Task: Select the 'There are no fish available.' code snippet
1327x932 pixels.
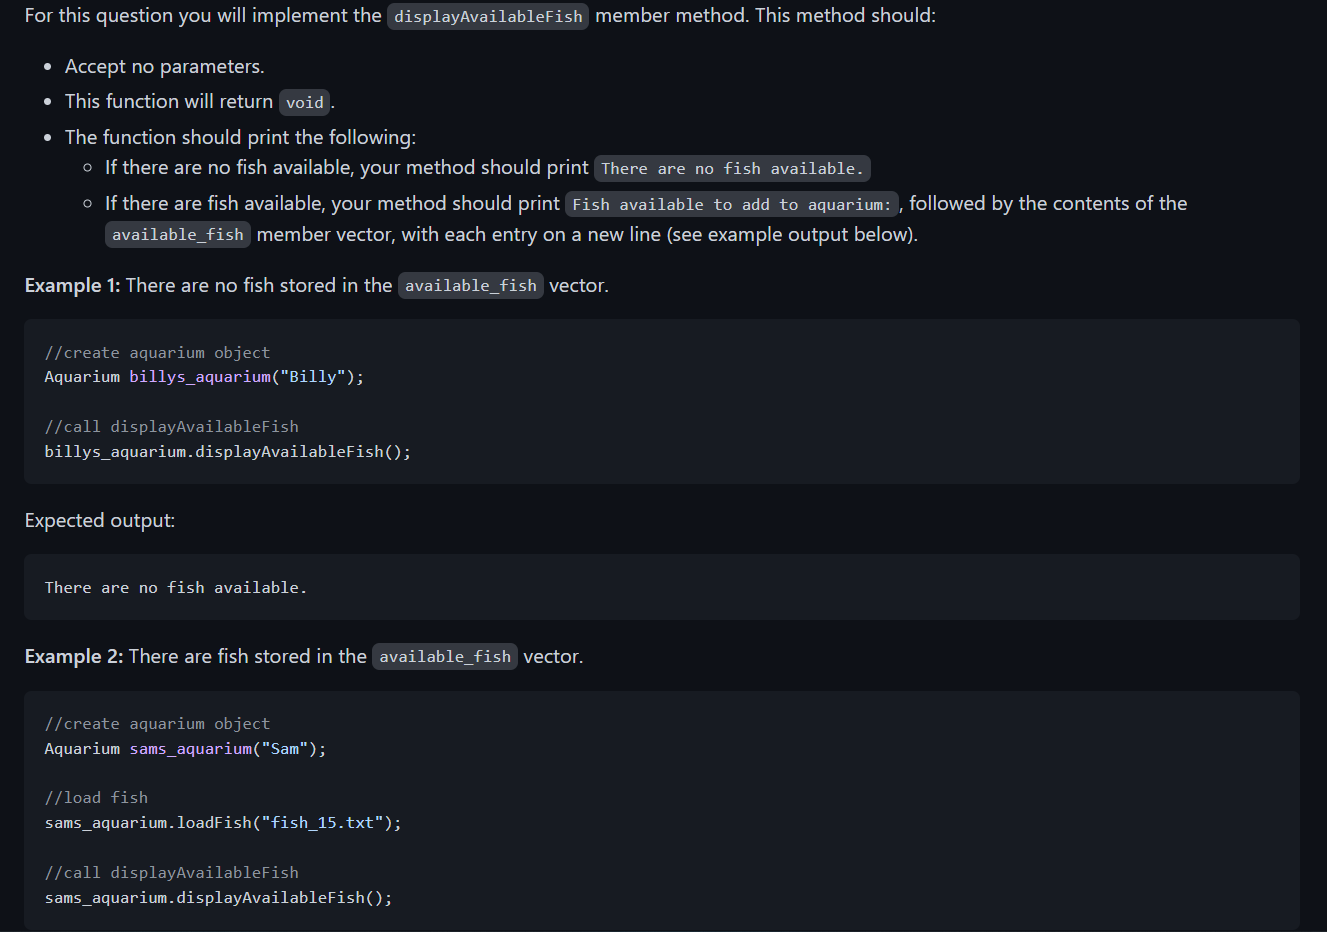Action: 732,168
